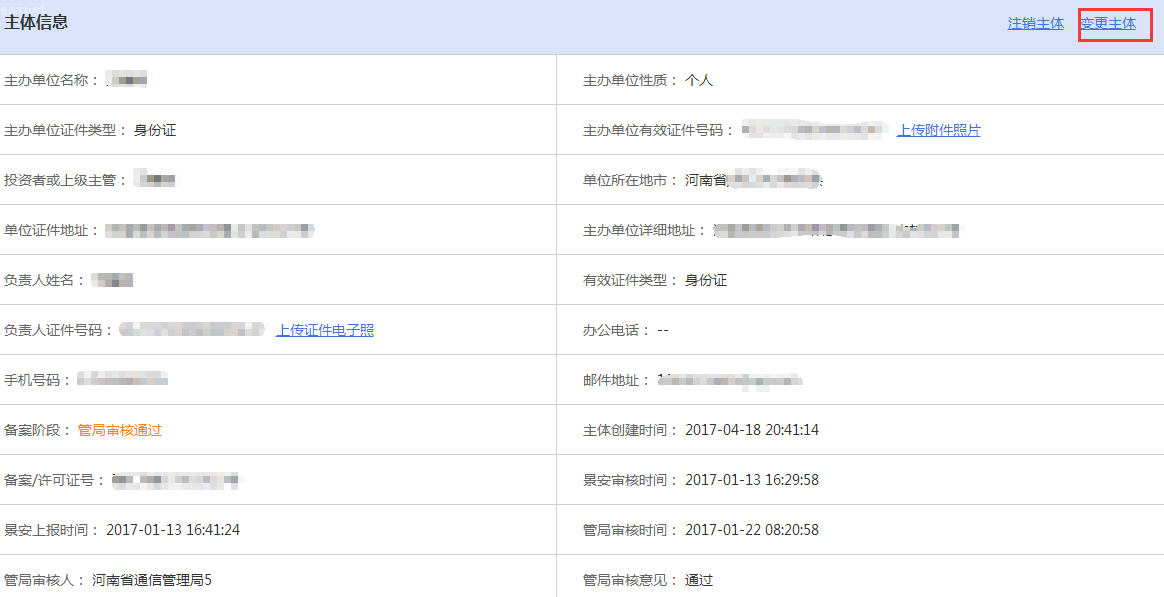Click the orange 管局审核通过 status text

(x=120, y=430)
